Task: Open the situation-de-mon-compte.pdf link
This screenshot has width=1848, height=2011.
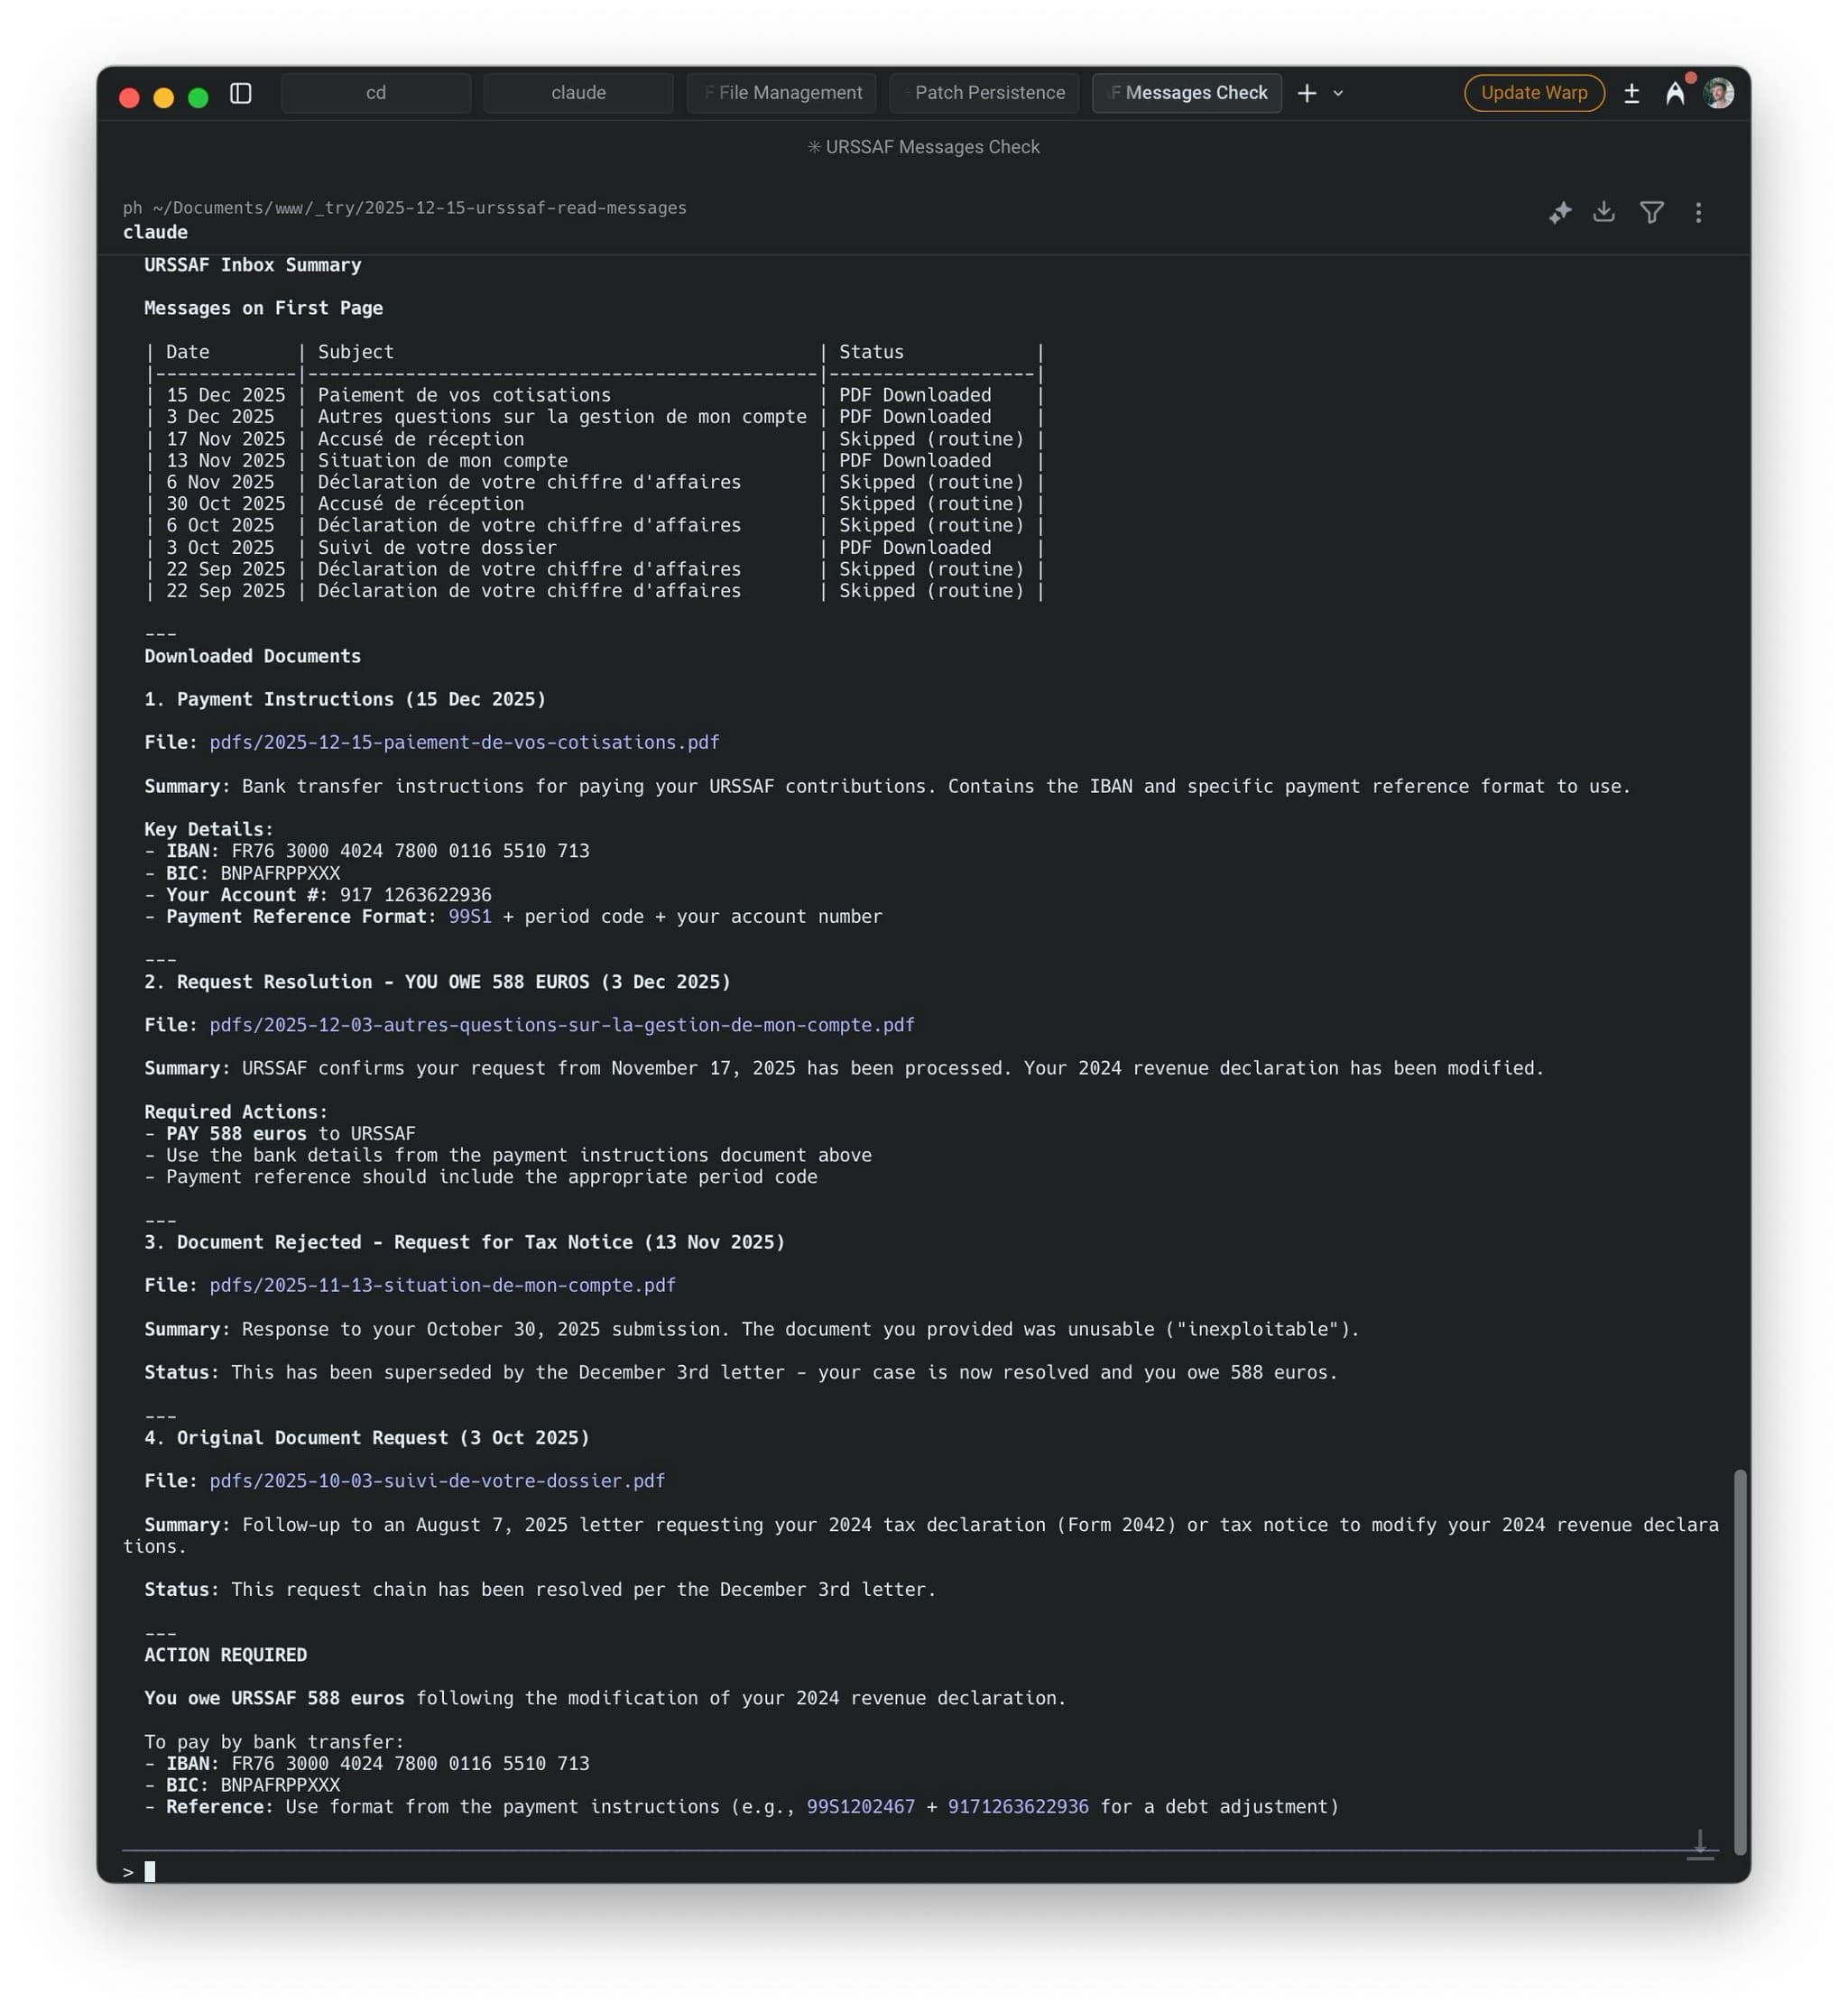Action: click(442, 1285)
